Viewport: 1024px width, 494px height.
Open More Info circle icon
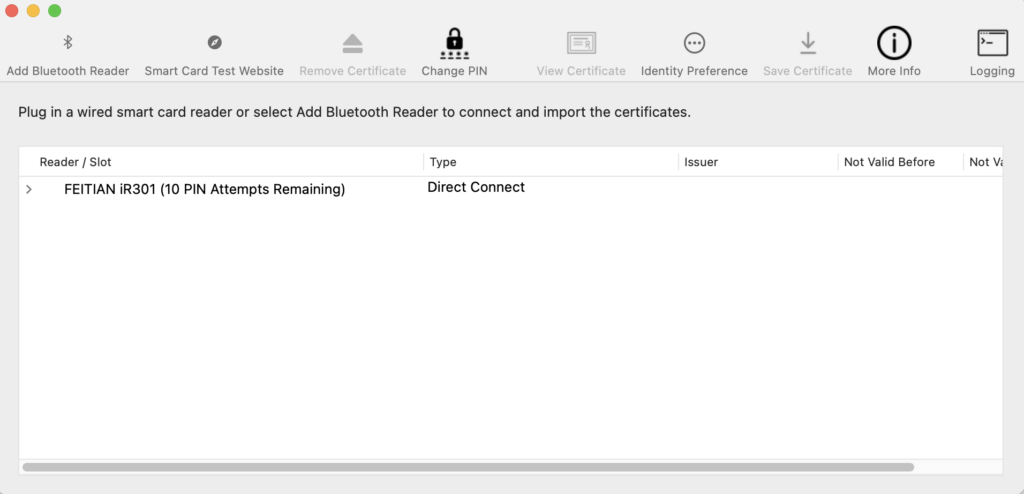pyautogui.click(x=894, y=43)
